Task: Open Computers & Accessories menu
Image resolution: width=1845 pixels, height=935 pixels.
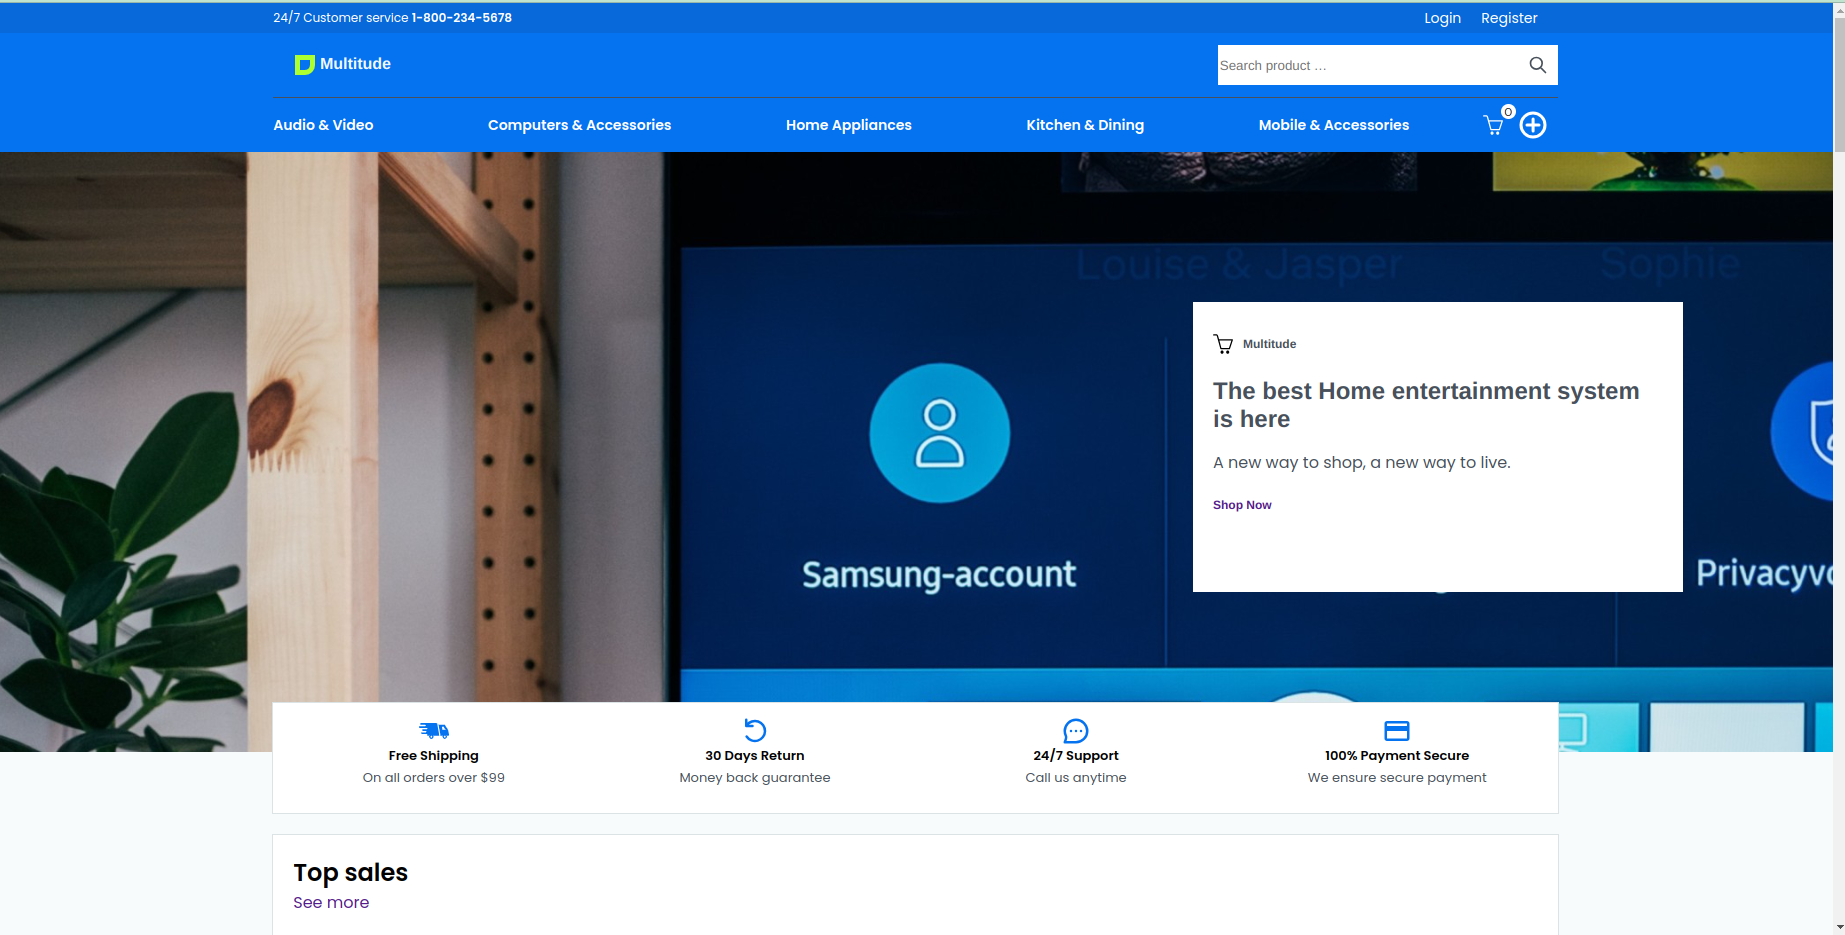Action: coord(579,125)
